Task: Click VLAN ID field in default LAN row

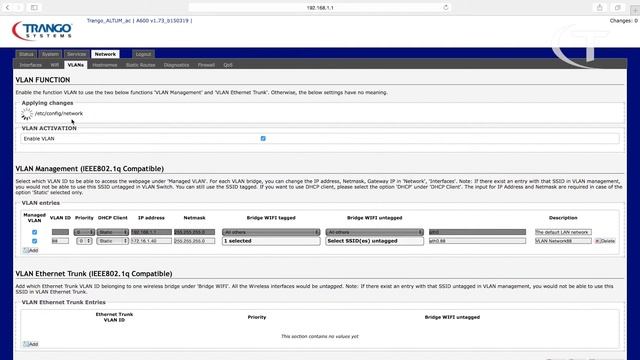Action: 60,232
